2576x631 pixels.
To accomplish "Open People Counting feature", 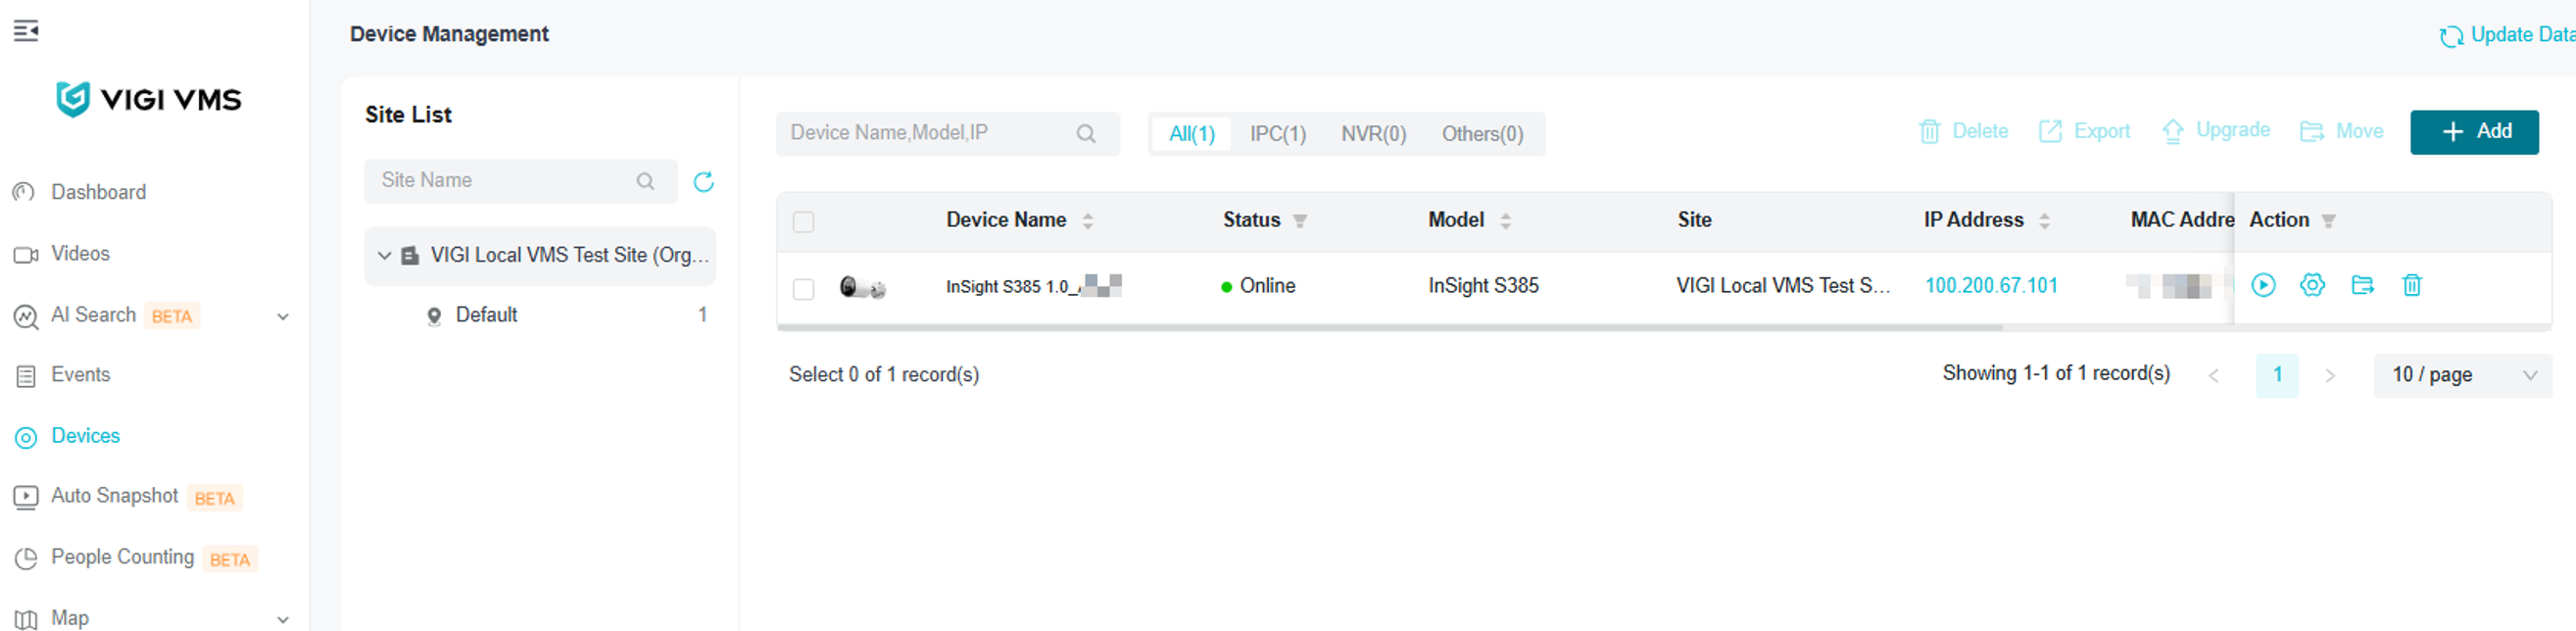I will pyautogui.click(x=122, y=557).
